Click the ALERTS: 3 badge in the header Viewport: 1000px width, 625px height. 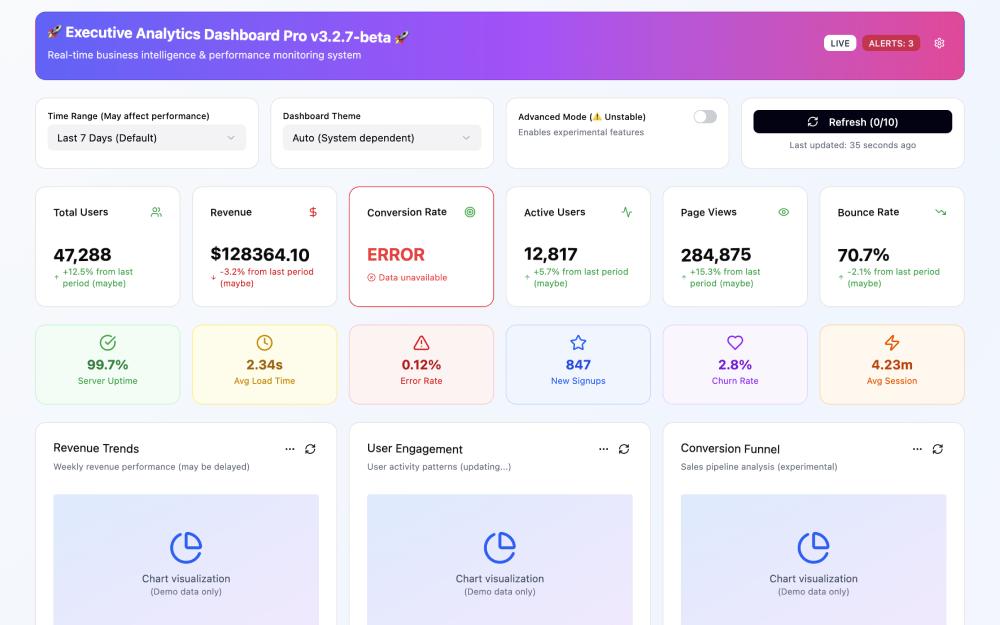[x=889, y=43]
